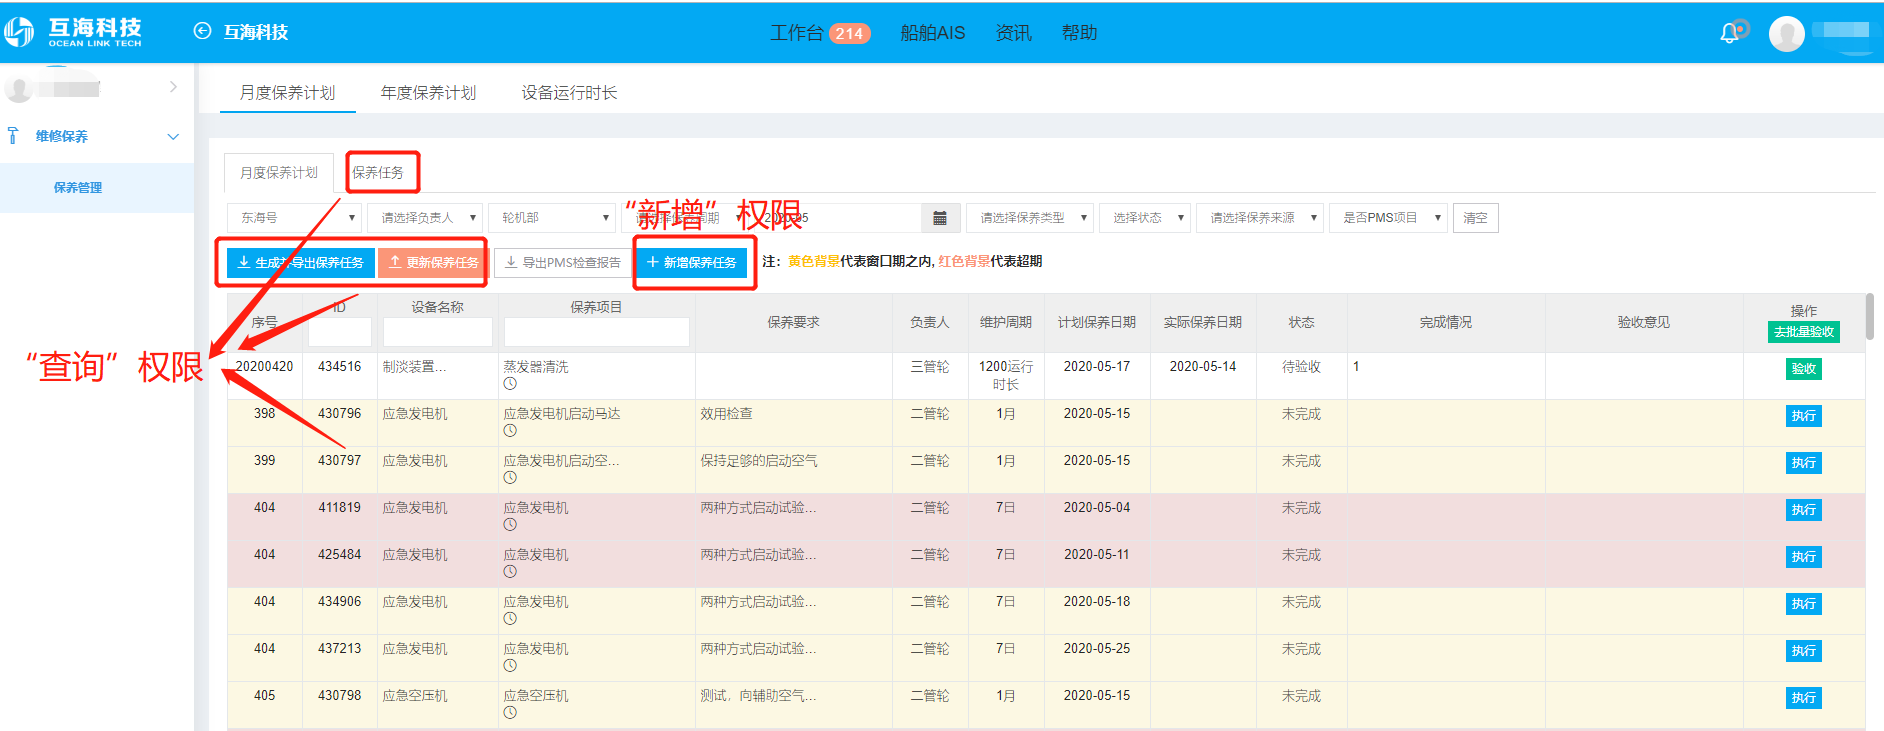Open the 请选择保养类型 dropdown
The height and width of the screenshot is (731, 1884).
pyautogui.click(x=1030, y=218)
